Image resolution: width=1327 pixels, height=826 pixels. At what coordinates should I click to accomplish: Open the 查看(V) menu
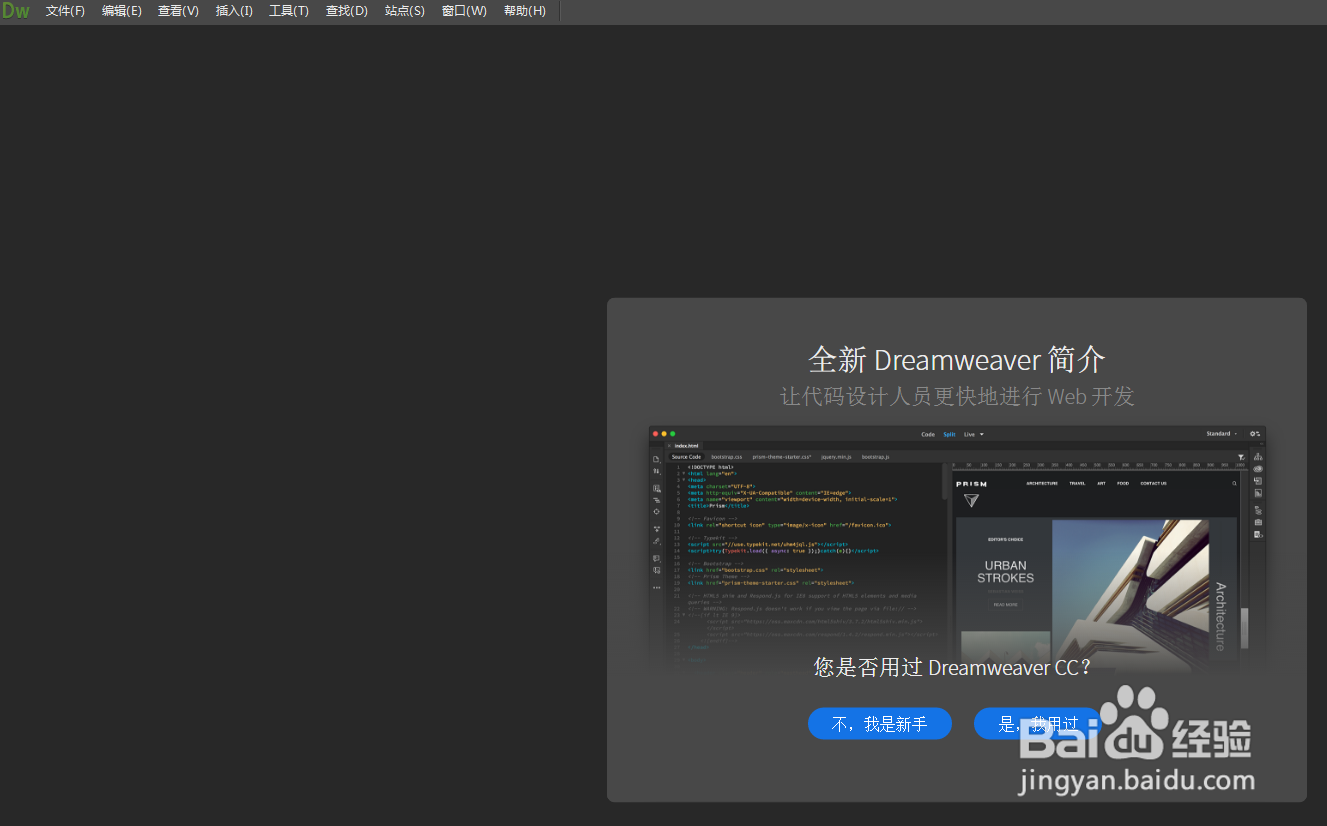178,11
